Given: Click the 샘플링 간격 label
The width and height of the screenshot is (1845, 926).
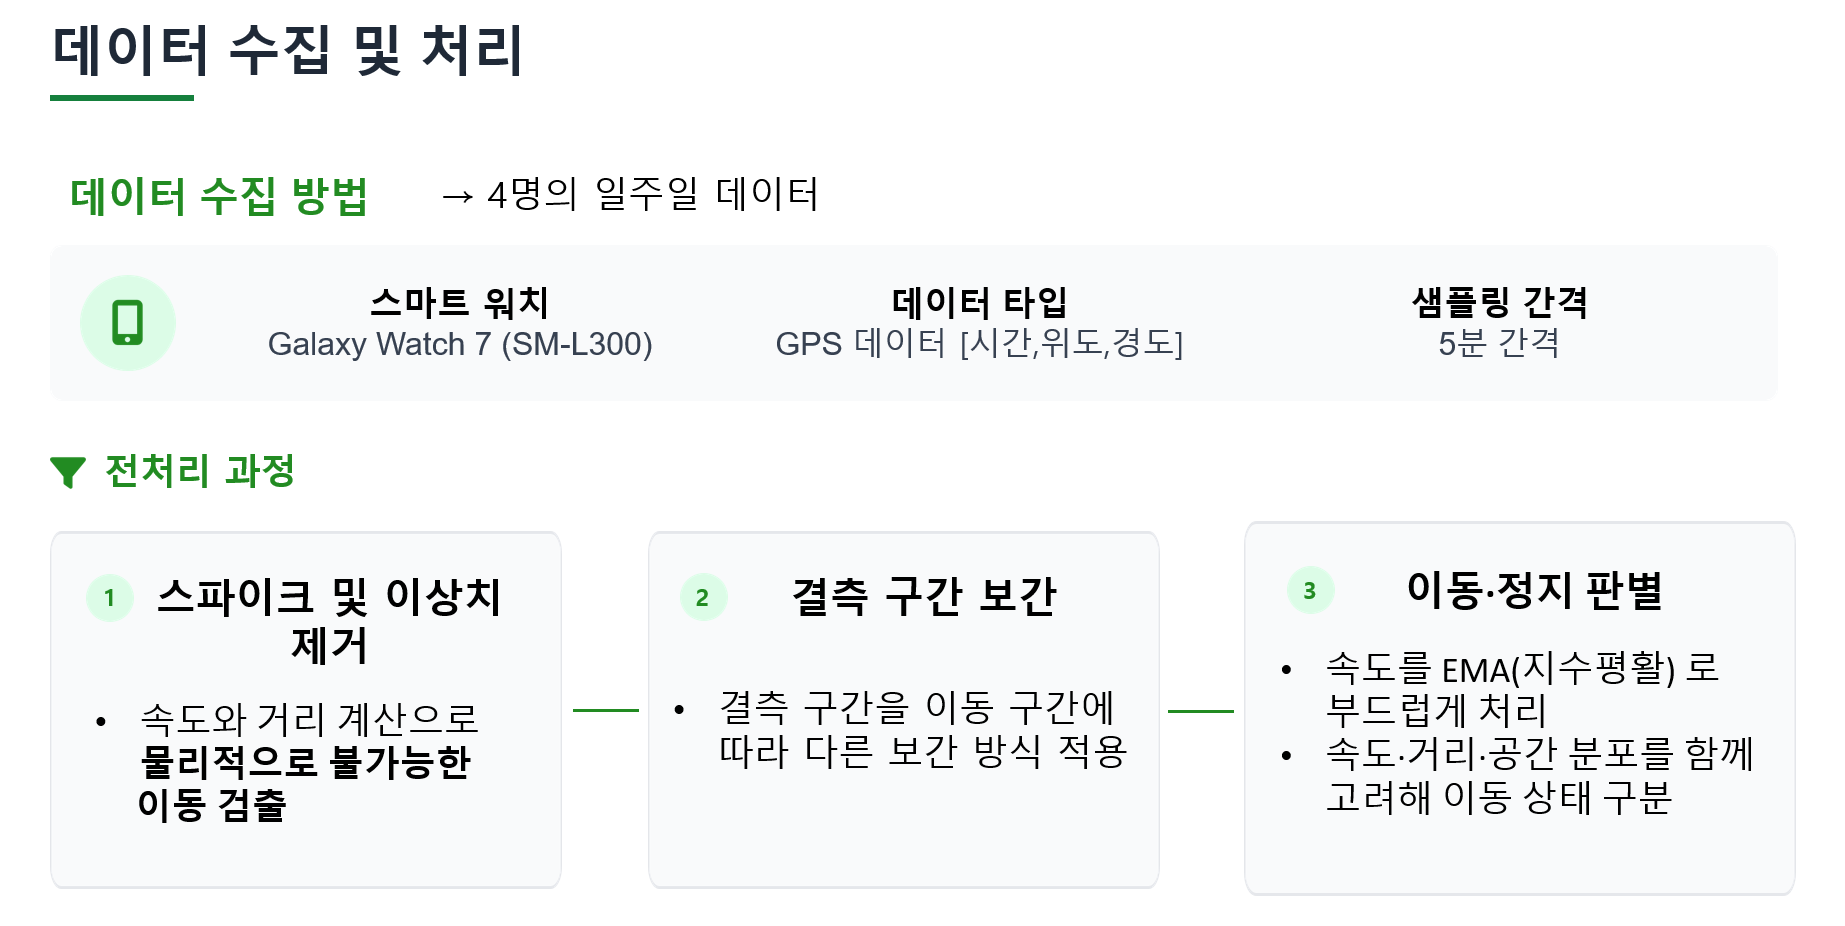Looking at the screenshot, I should pos(1498,301).
